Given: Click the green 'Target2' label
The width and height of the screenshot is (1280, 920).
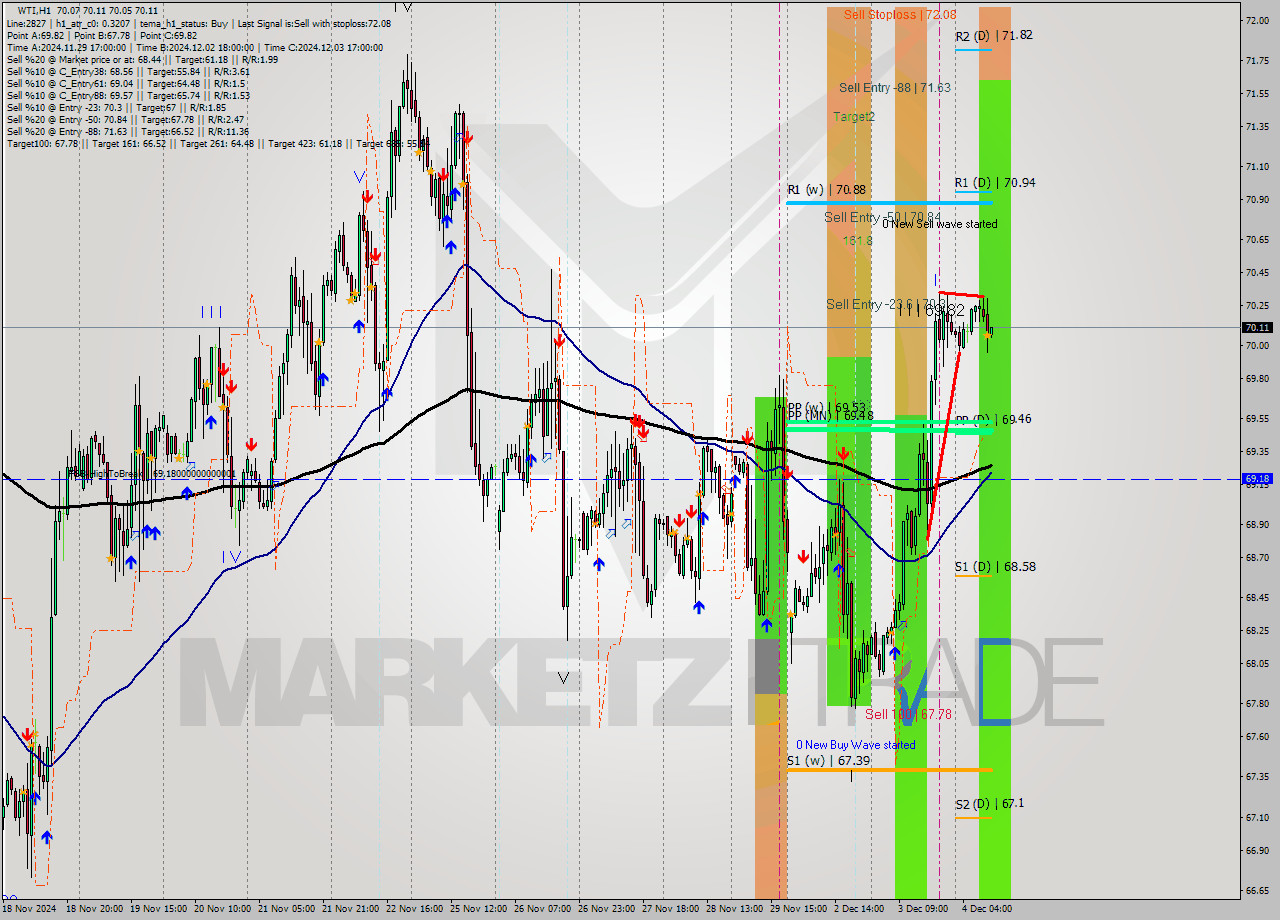Looking at the screenshot, I should [x=854, y=116].
